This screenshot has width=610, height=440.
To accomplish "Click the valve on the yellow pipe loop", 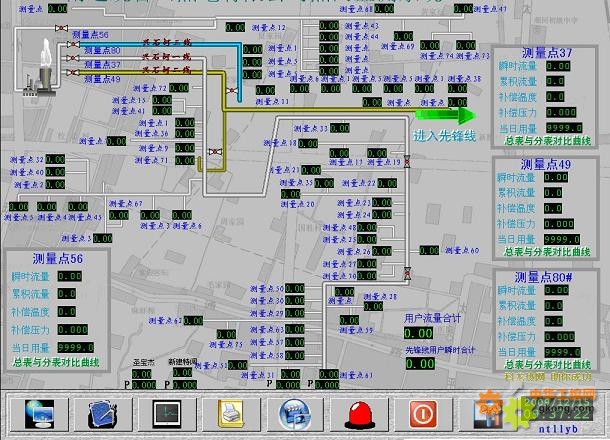I will point(215,151).
